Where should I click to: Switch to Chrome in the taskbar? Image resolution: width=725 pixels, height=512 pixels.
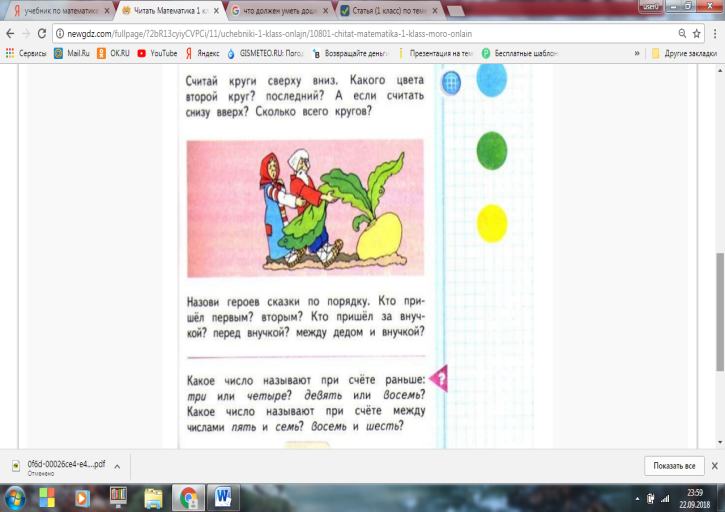pos(188,498)
